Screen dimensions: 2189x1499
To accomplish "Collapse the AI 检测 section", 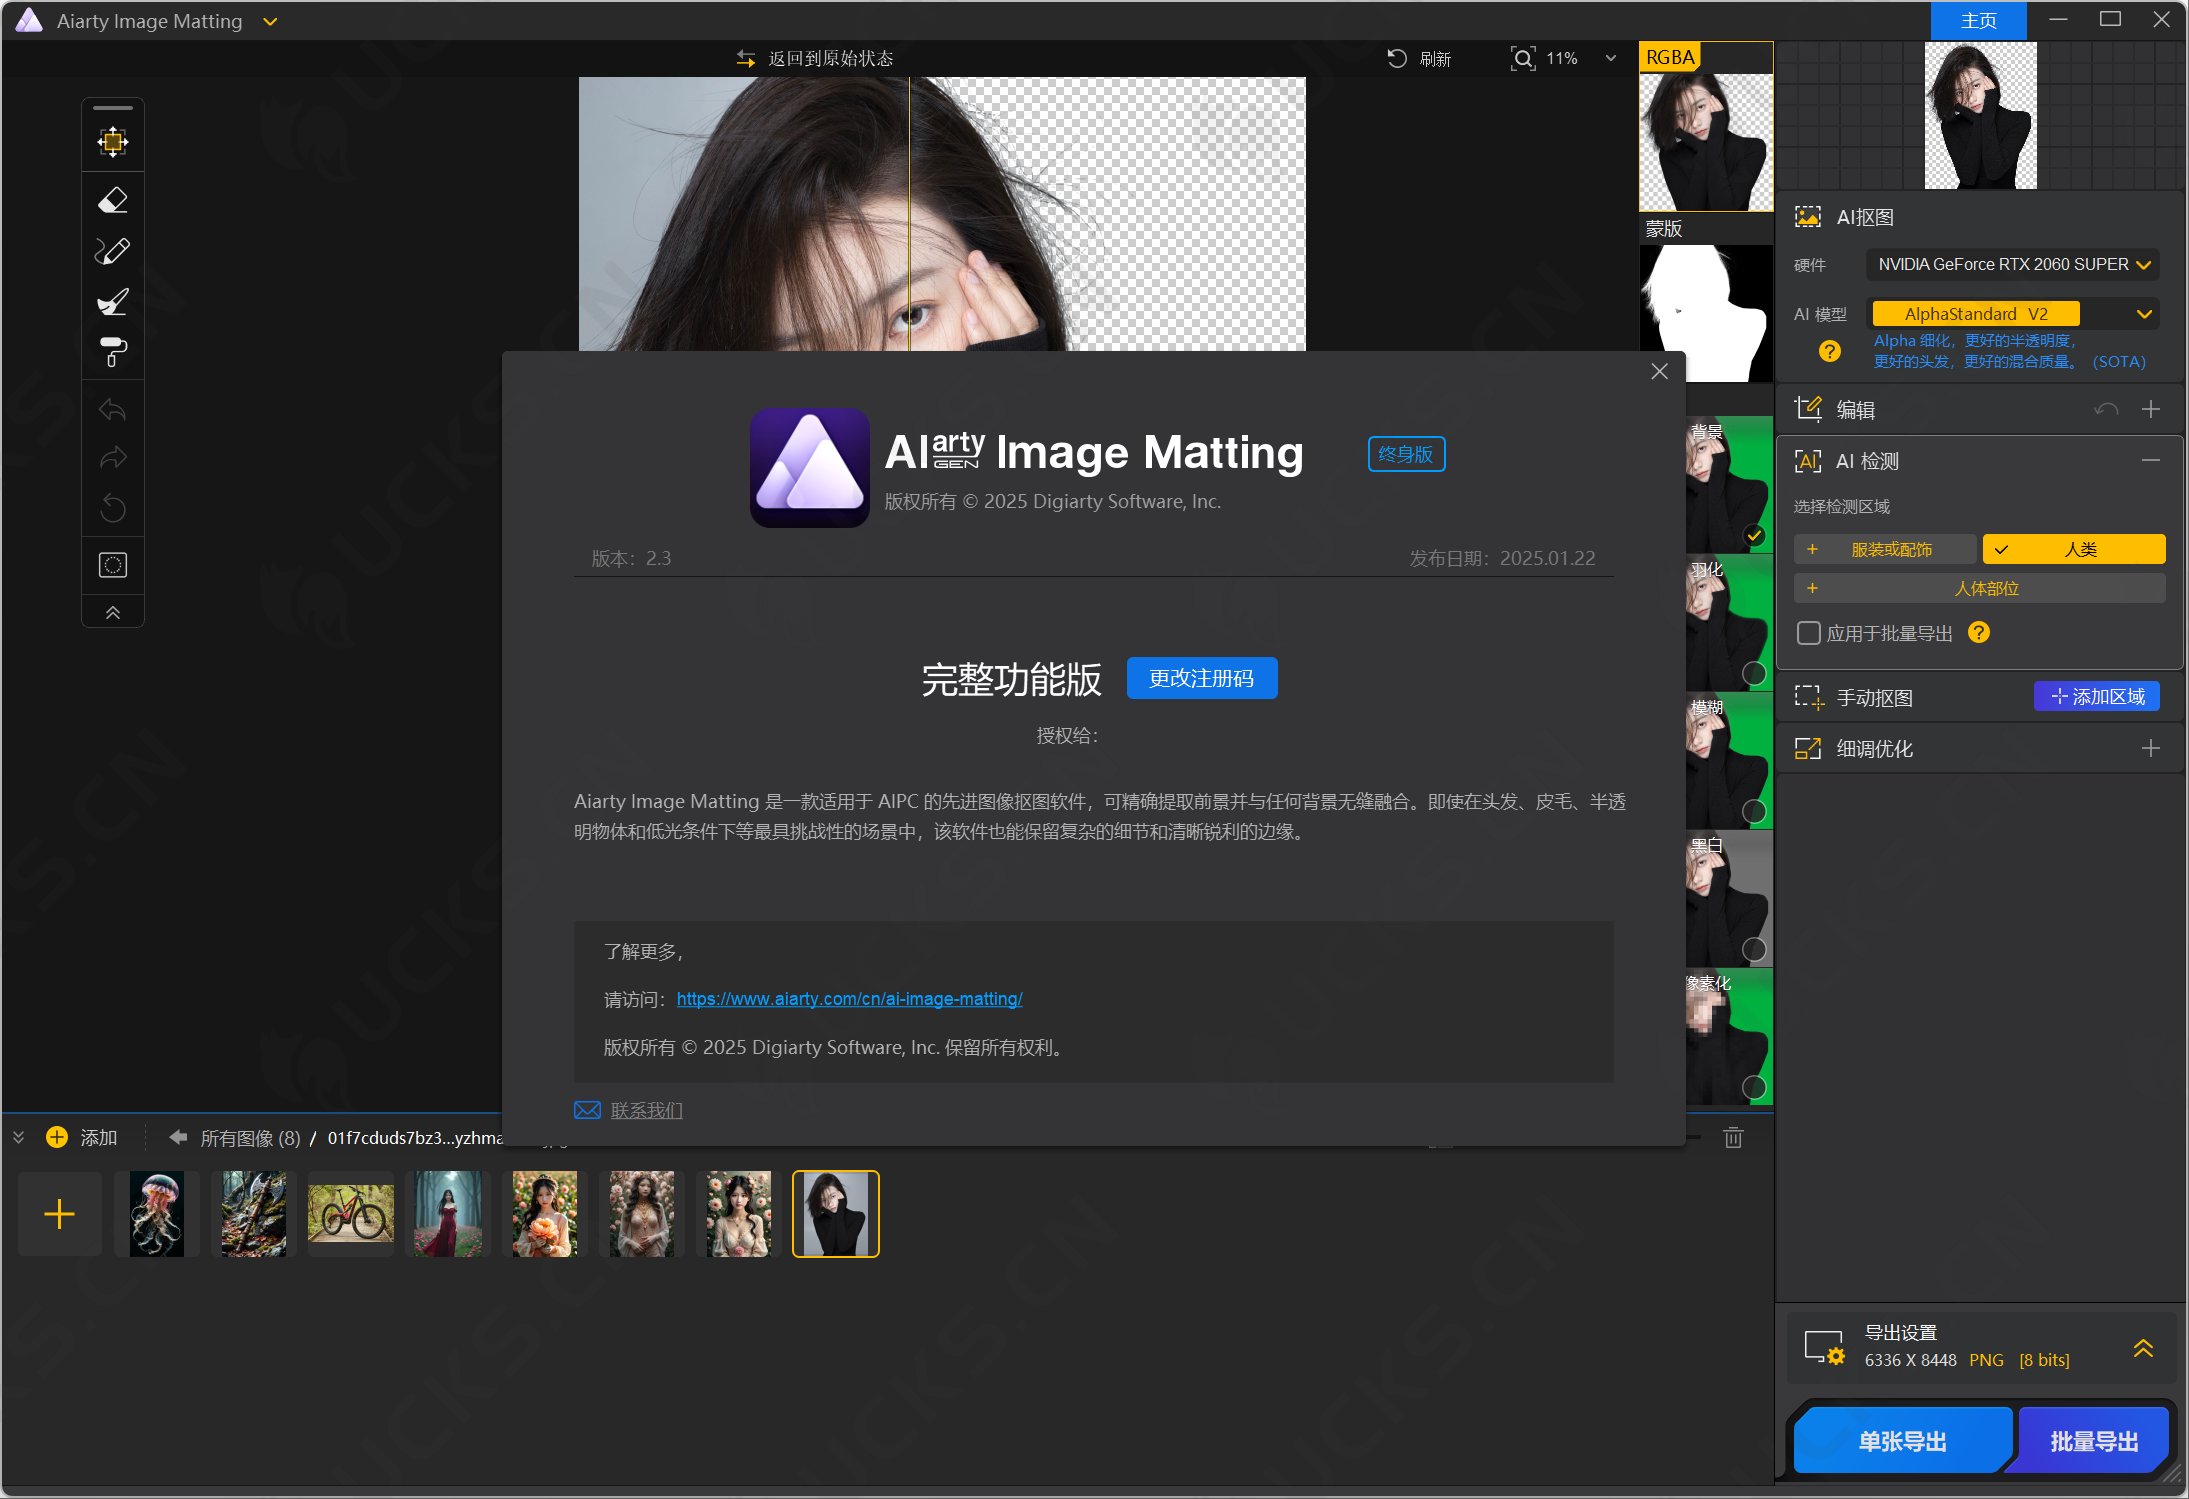I will point(2151,461).
